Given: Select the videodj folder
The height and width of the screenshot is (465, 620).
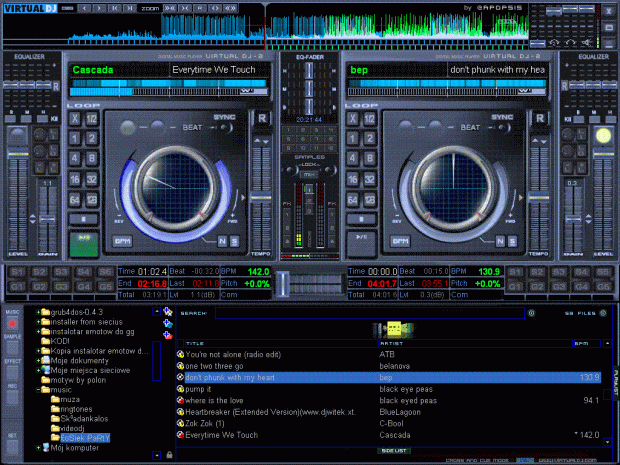Looking at the screenshot, I should pos(72,429).
